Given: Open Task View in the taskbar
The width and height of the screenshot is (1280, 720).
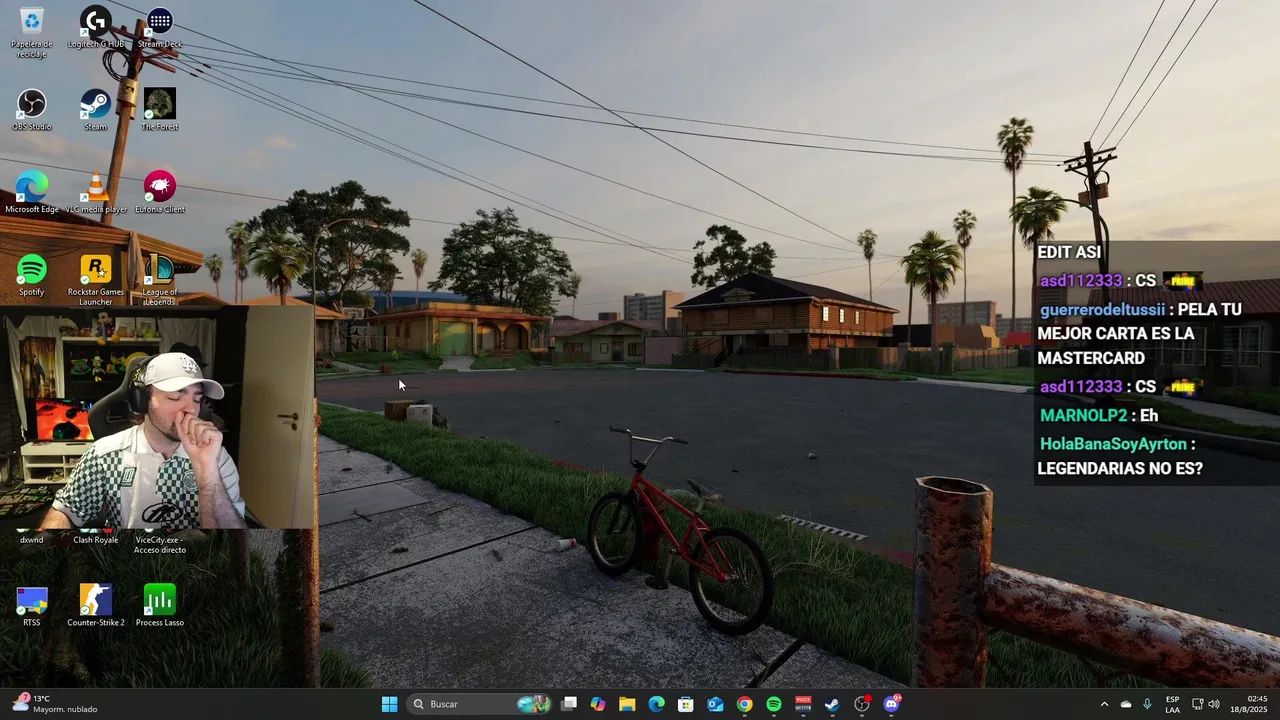Looking at the screenshot, I should (x=569, y=704).
